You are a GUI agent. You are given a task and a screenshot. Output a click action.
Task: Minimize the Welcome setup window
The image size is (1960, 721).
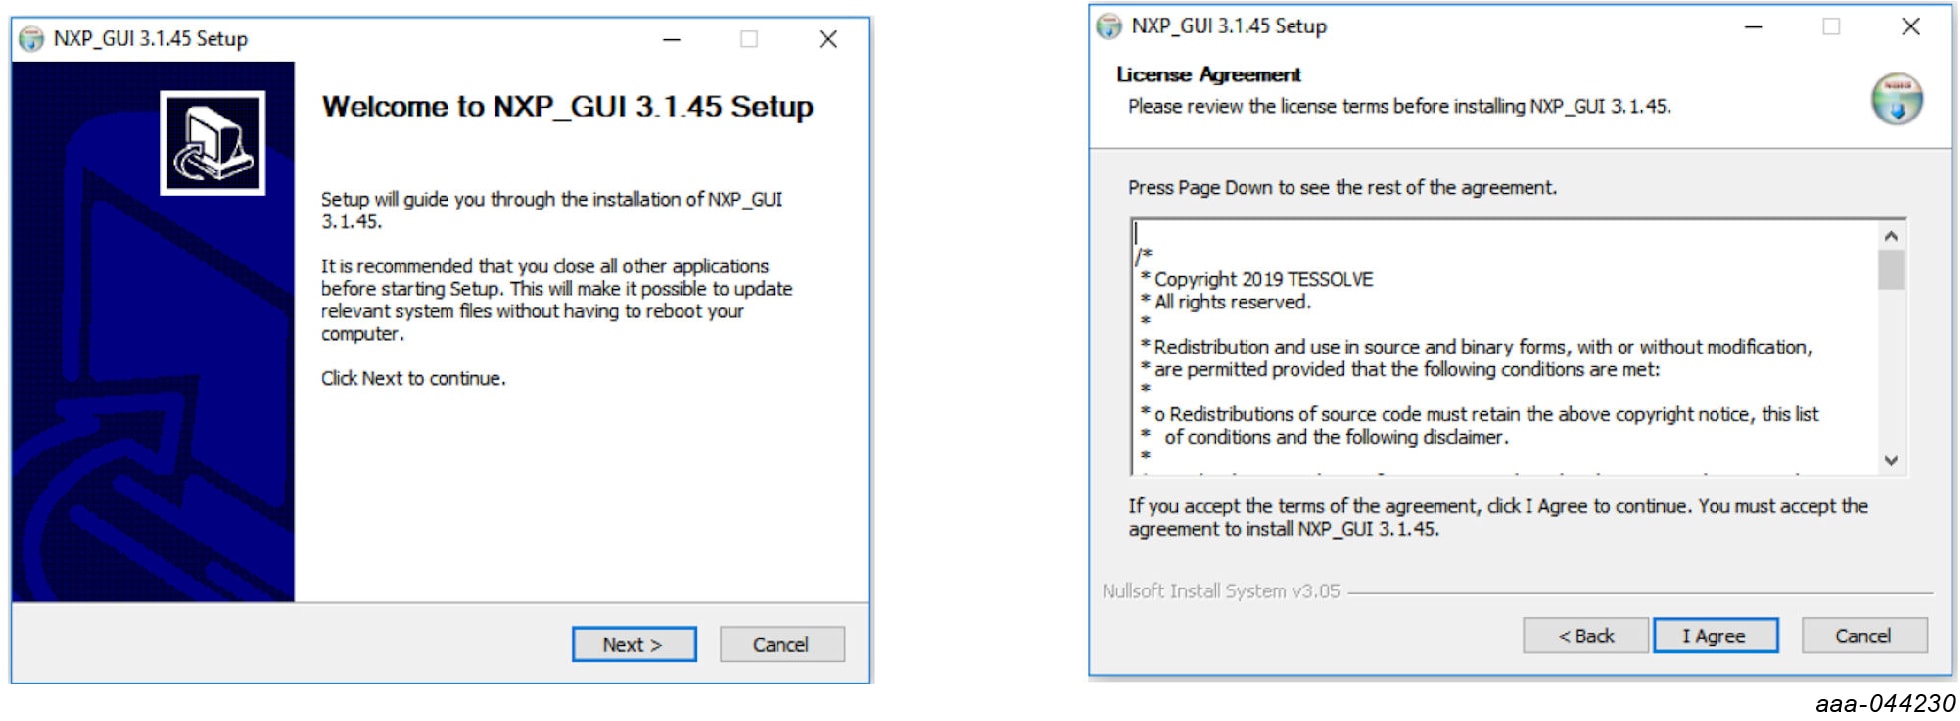pos(672,39)
